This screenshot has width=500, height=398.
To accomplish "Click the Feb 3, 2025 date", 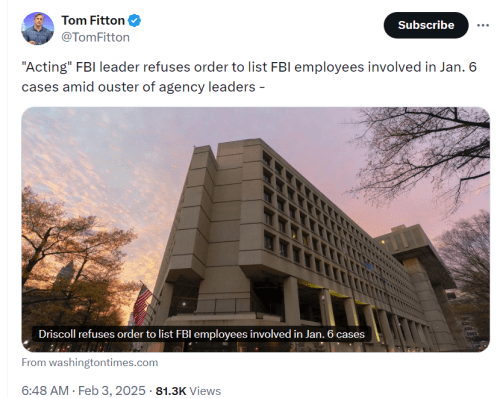I will pos(112,391).
